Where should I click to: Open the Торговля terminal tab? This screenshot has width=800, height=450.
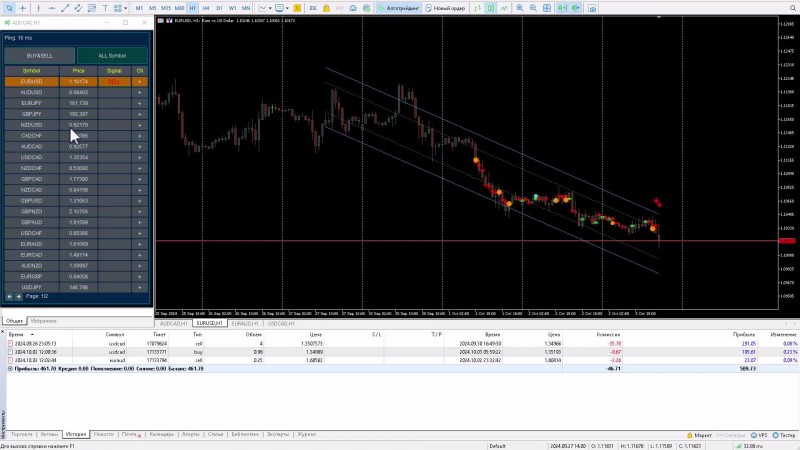coord(22,434)
